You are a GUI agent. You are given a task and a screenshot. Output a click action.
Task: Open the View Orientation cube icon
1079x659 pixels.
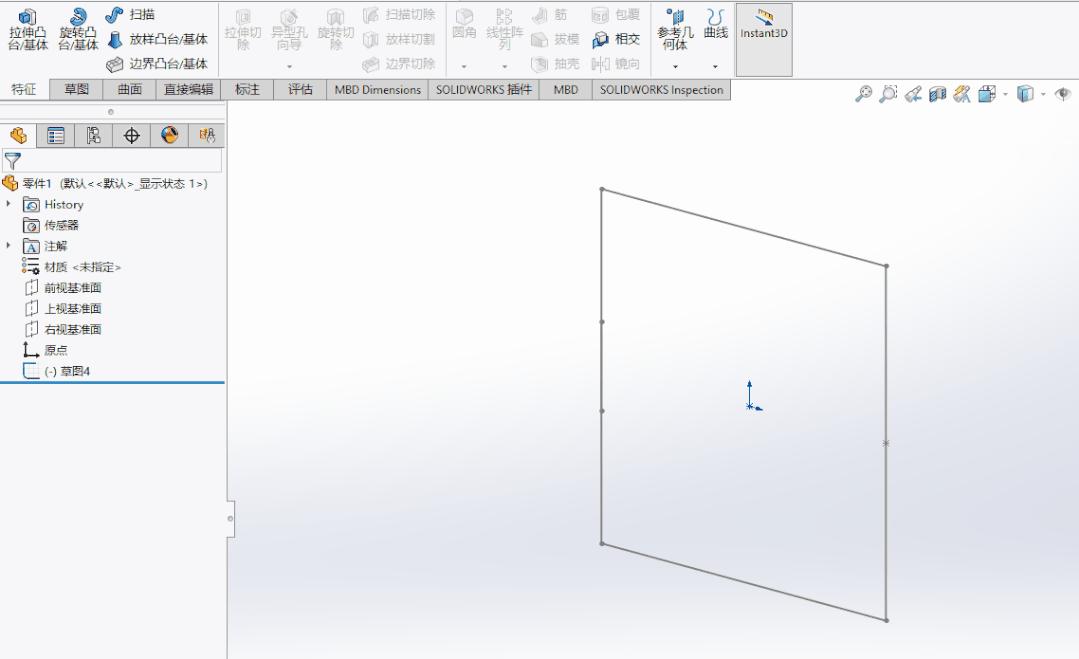986,92
